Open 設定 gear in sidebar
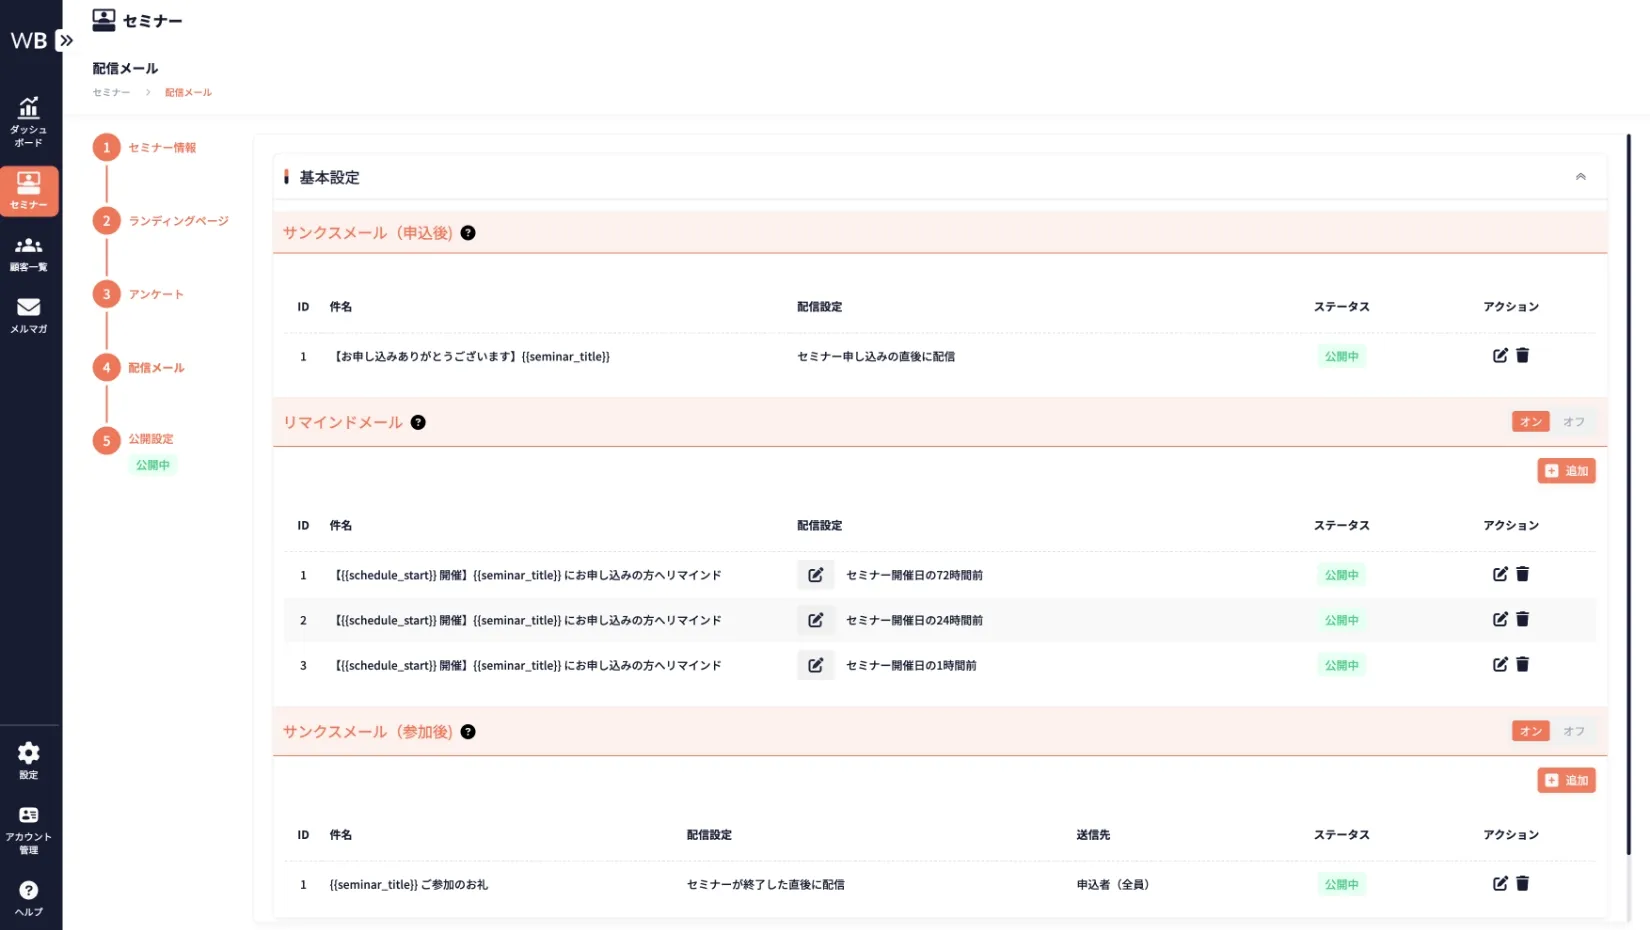Image resolution: width=1650 pixels, height=930 pixels. click(x=29, y=761)
